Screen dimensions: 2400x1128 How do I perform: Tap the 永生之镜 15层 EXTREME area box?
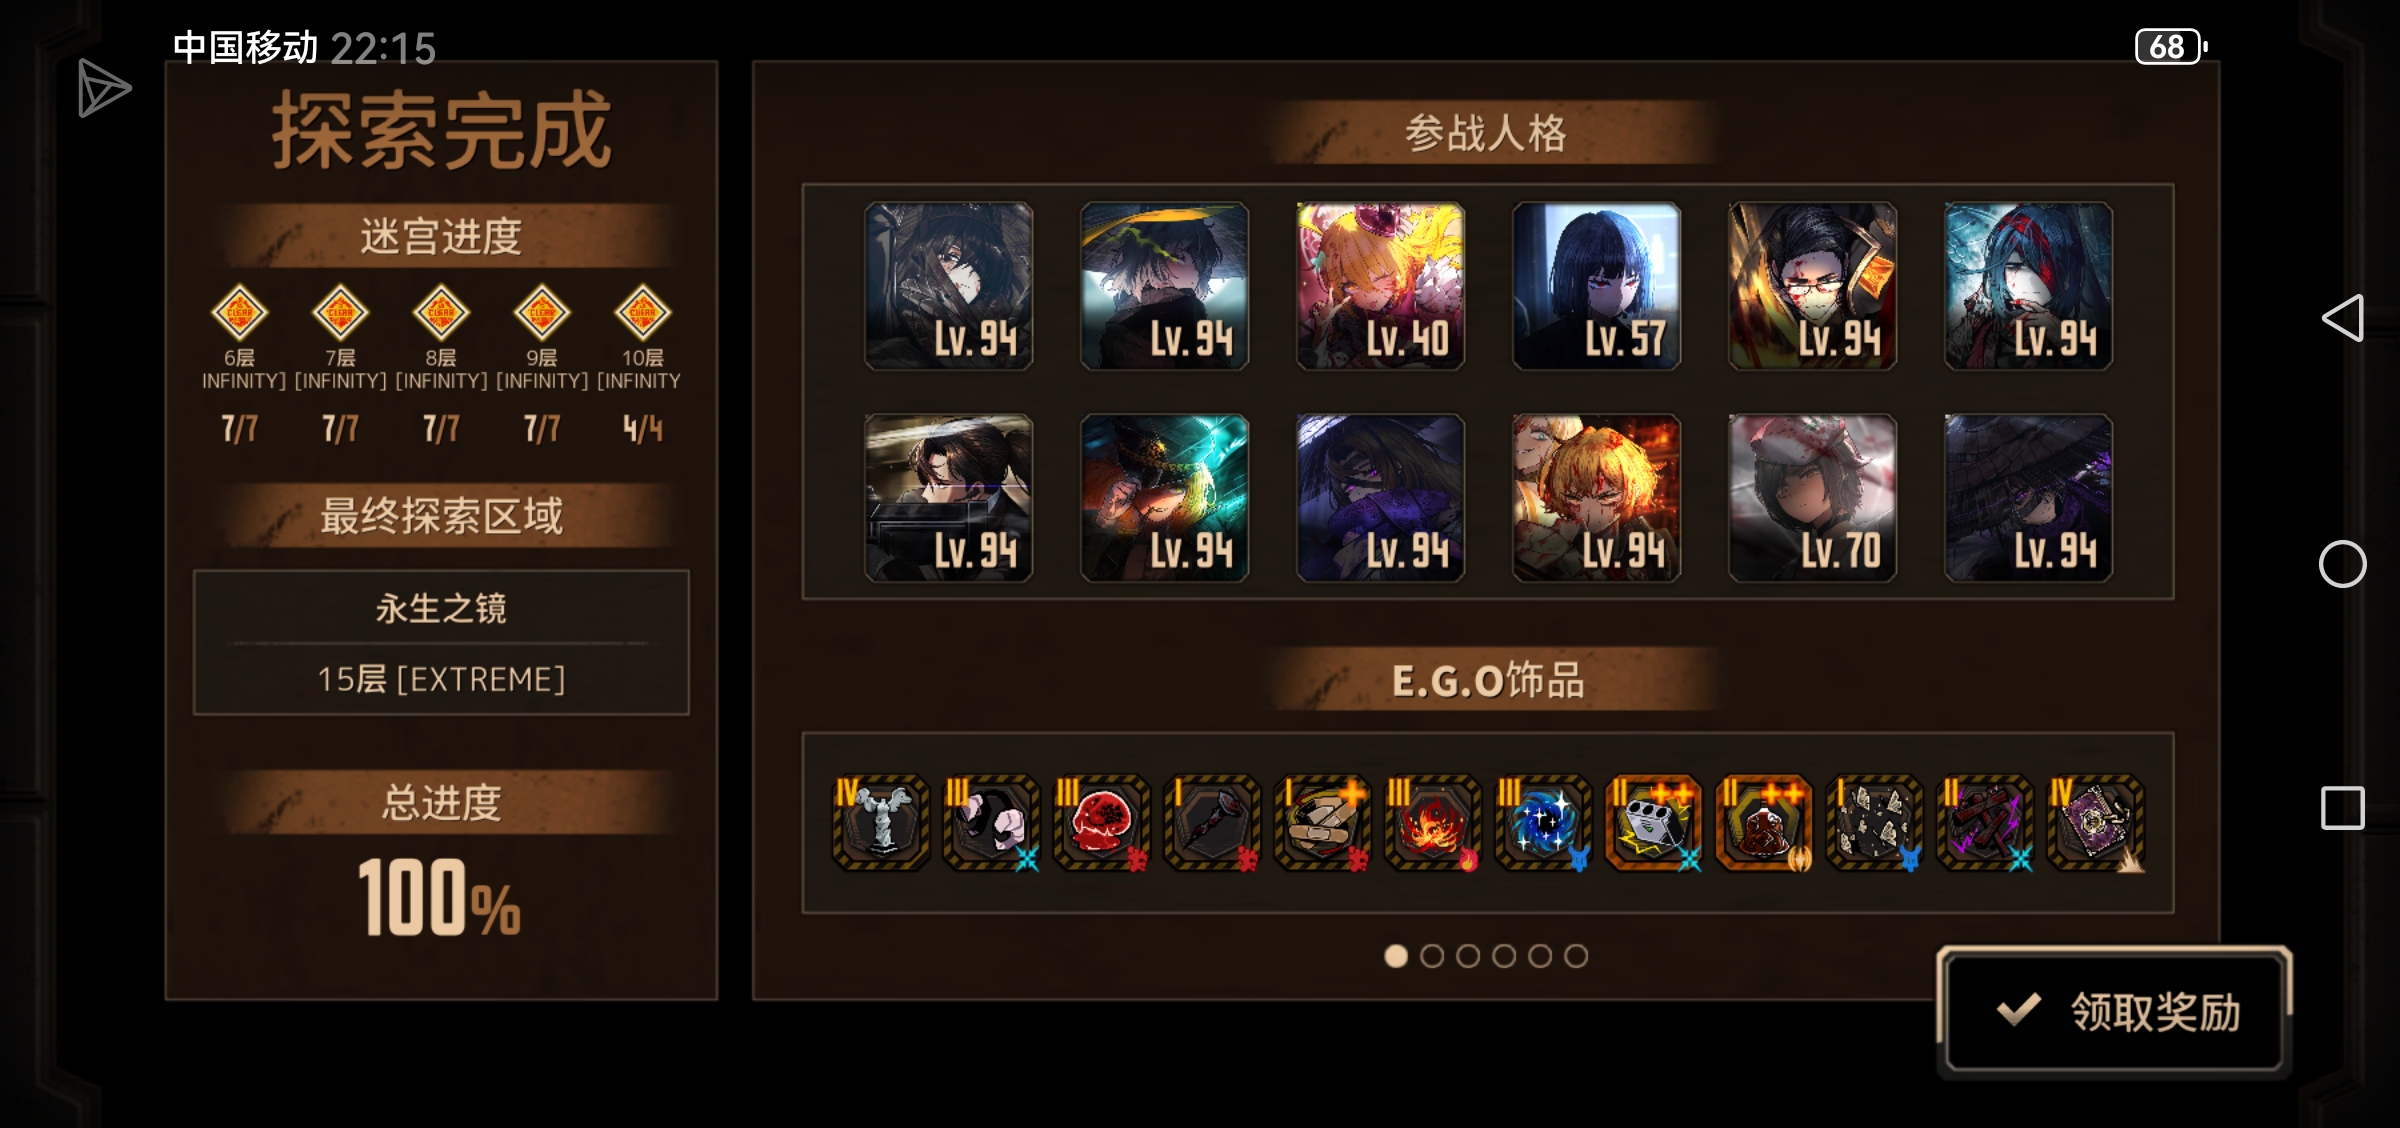coord(441,643)
